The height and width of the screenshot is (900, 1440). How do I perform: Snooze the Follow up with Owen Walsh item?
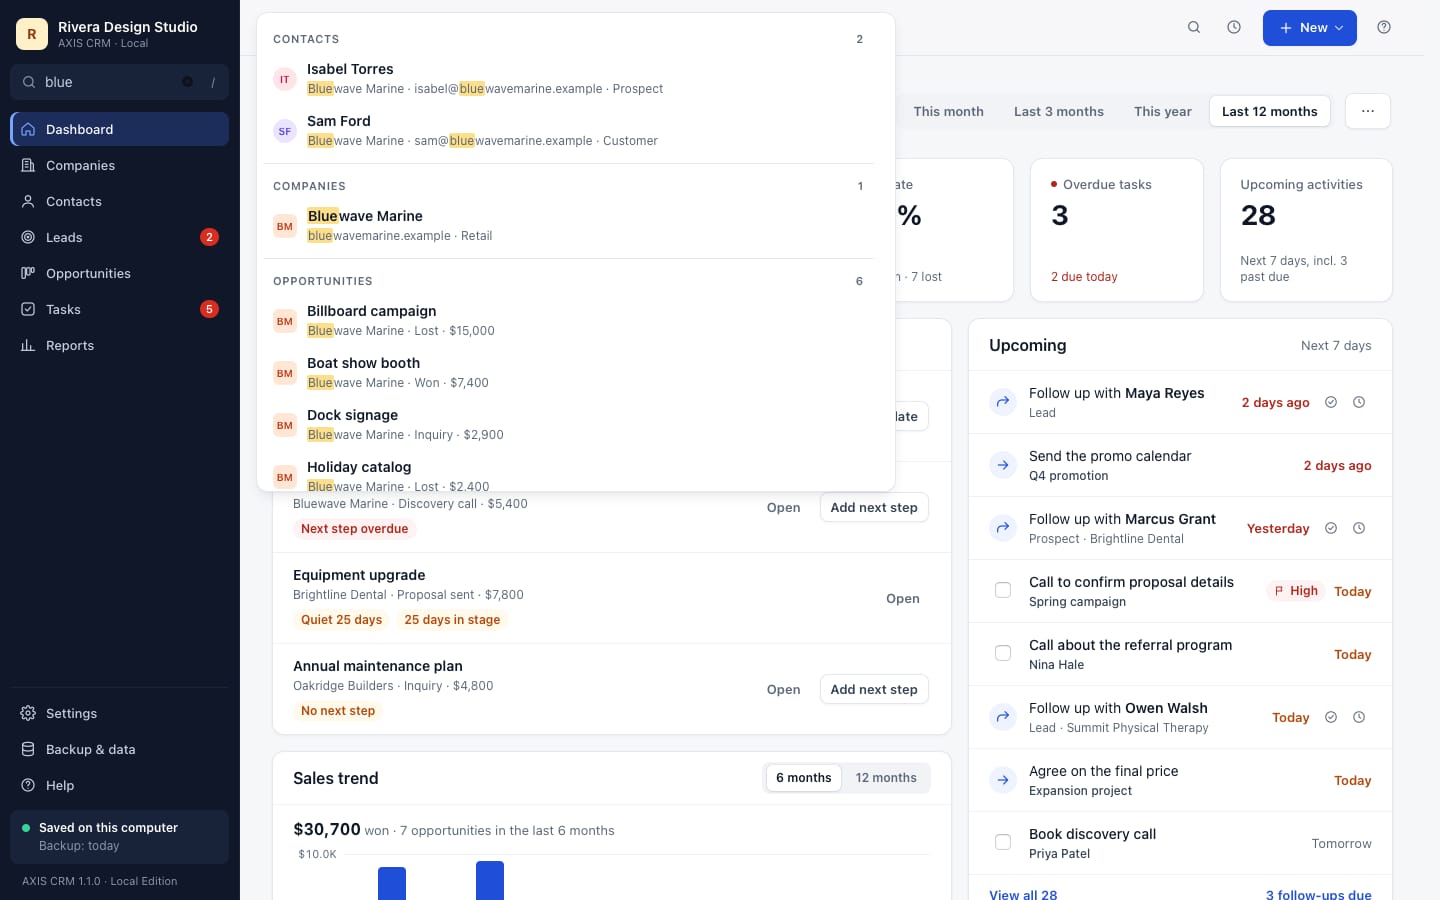(1359, 717)
